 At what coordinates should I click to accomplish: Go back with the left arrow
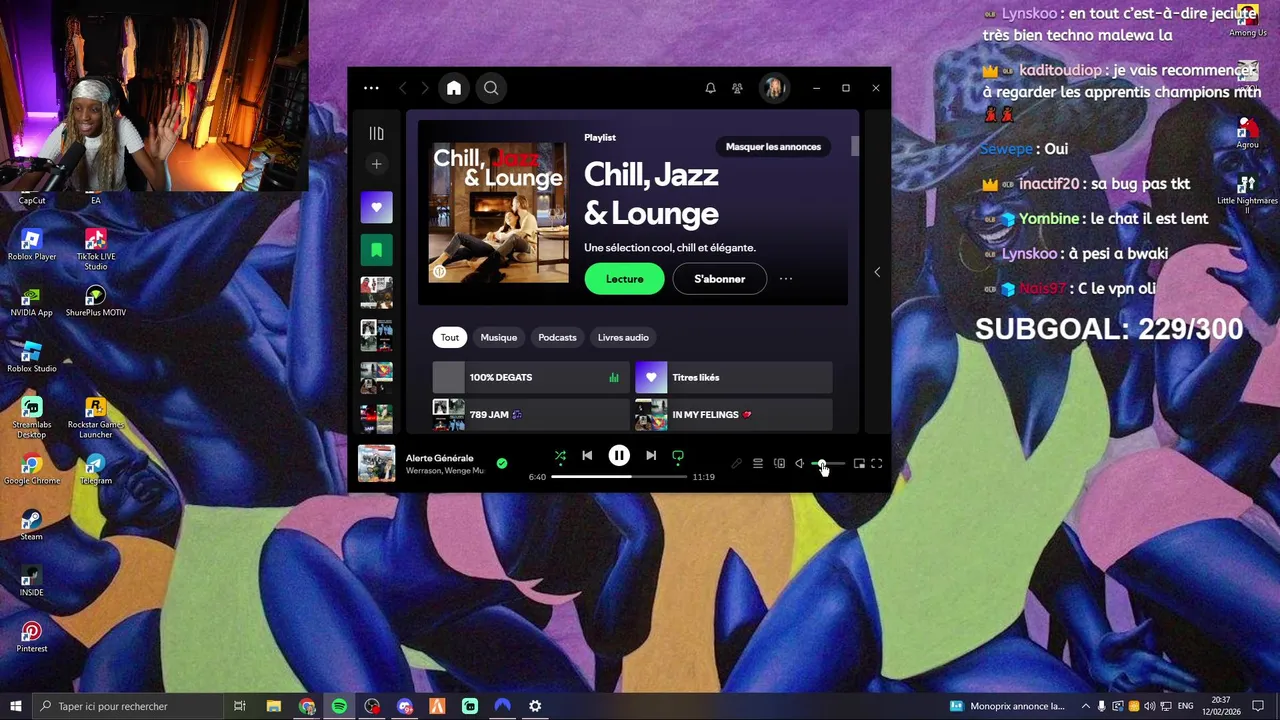click(403, 88)
